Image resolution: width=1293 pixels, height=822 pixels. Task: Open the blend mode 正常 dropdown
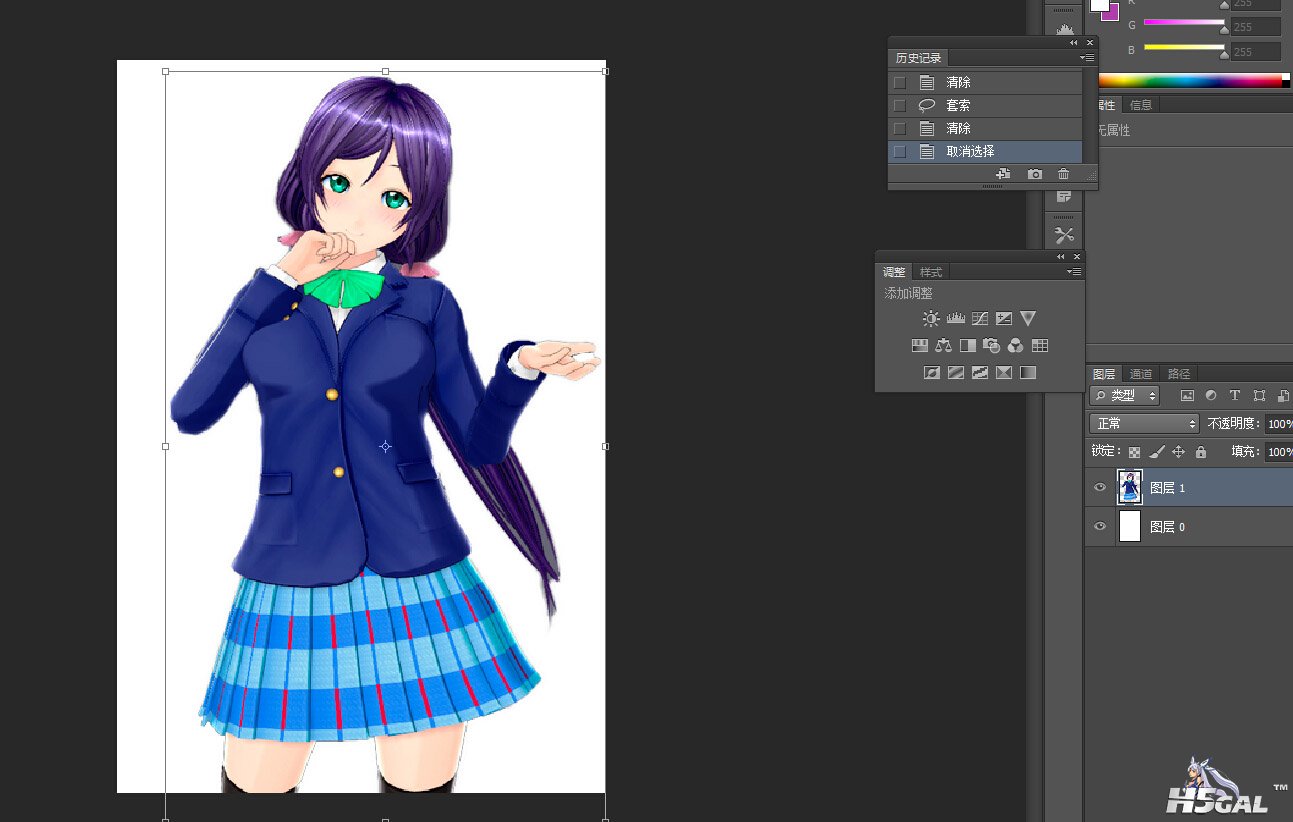(1144, 424)
